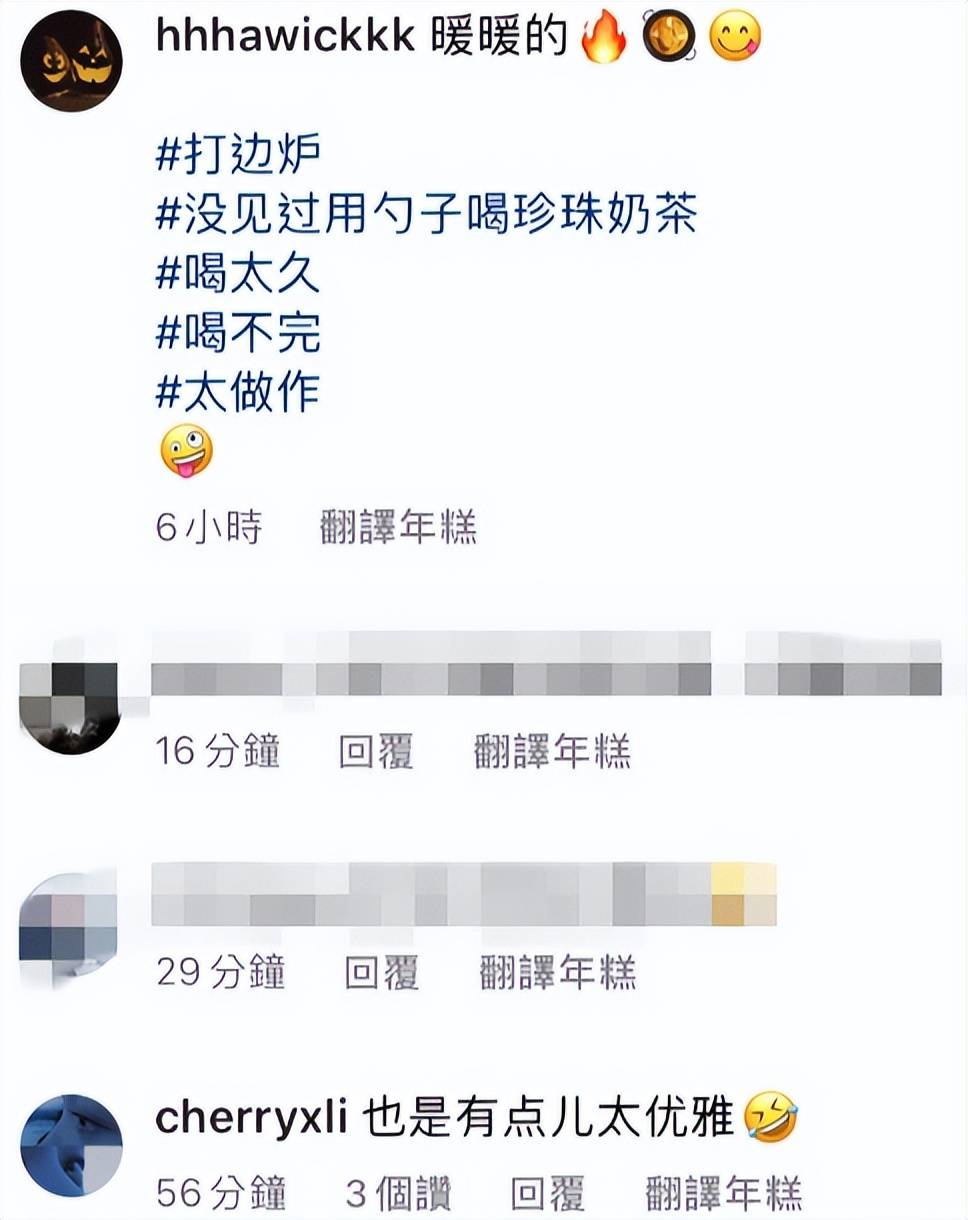Translate the 16分鐘 comment

tap(552, 751)
